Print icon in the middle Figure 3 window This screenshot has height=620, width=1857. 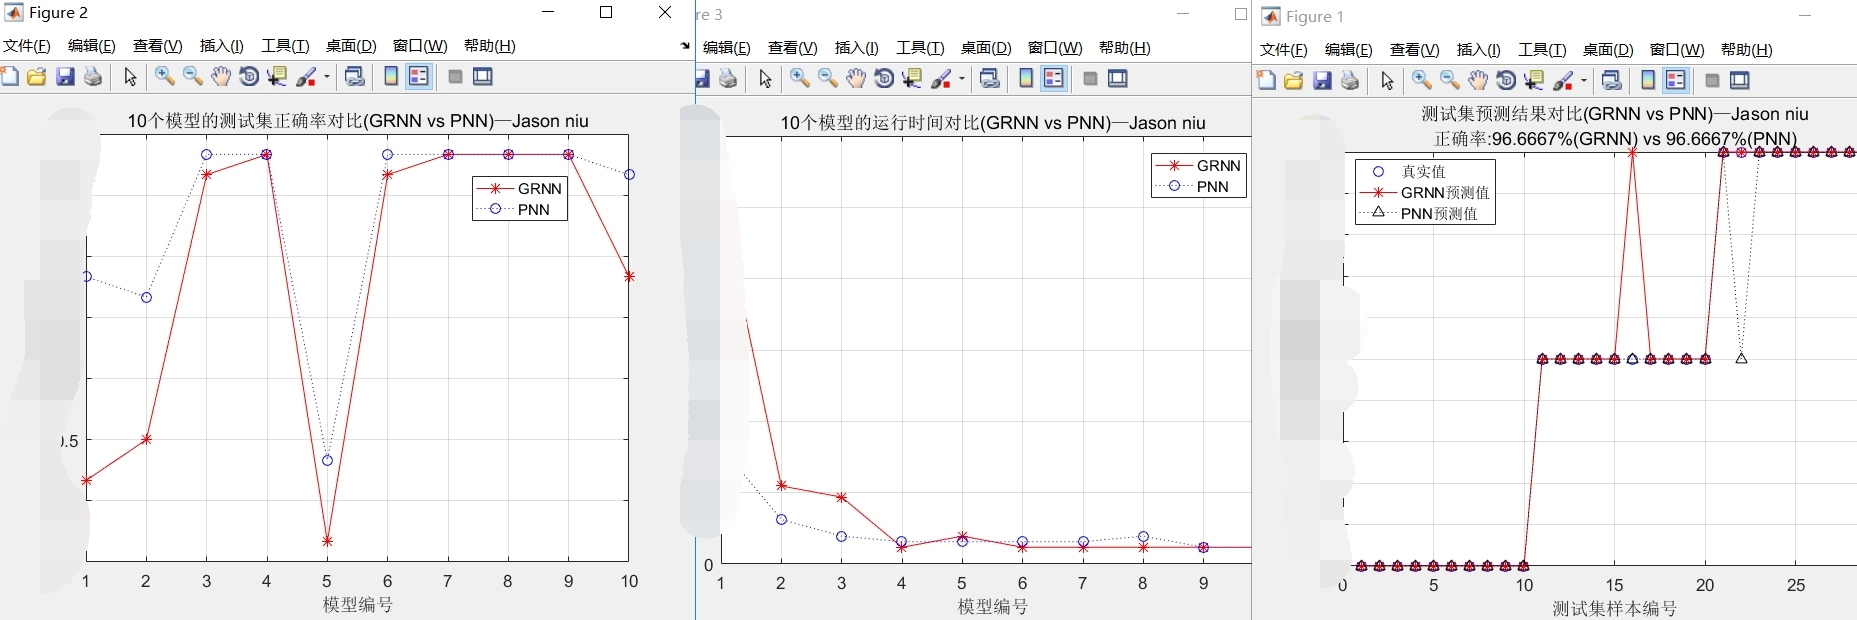tap(728, 79)
